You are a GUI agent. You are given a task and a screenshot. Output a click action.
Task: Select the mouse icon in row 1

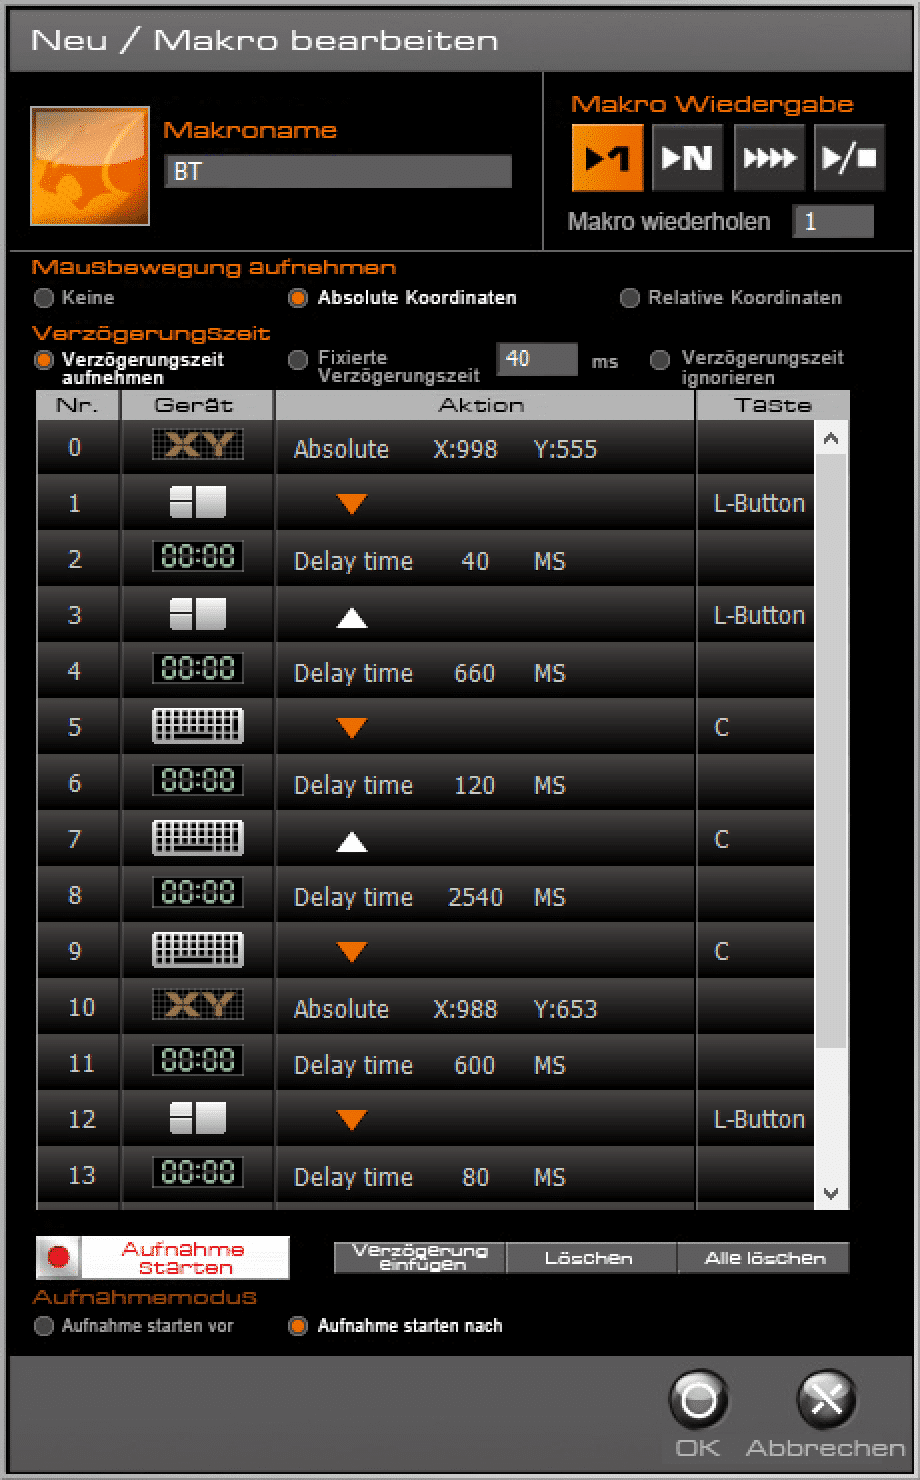[x=197, y=502]
